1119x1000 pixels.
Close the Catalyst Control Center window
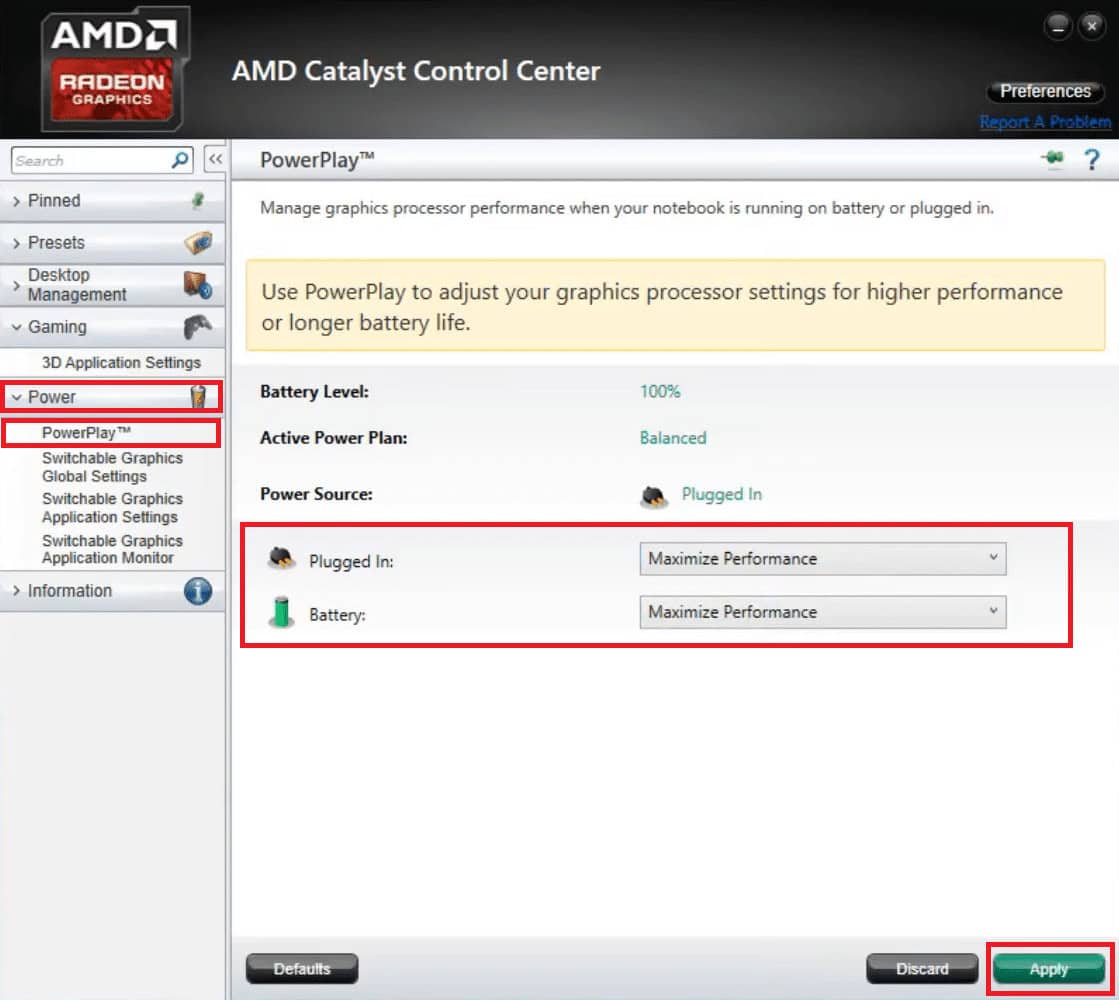coord(1091,26)
